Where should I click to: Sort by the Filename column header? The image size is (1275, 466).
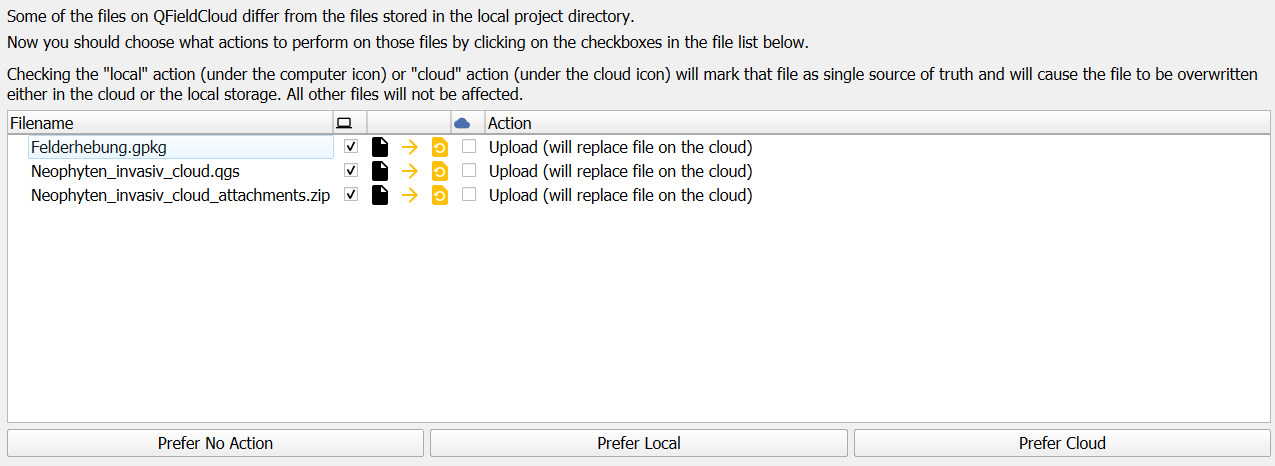click(x=171, y=123)
